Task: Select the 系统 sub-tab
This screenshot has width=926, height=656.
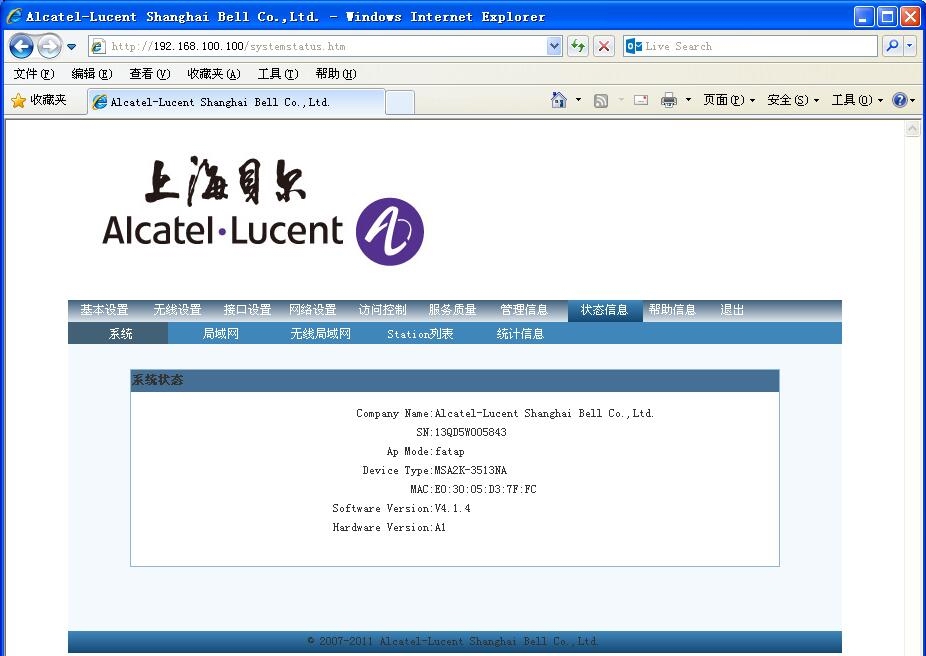Action: click(118, 333)
